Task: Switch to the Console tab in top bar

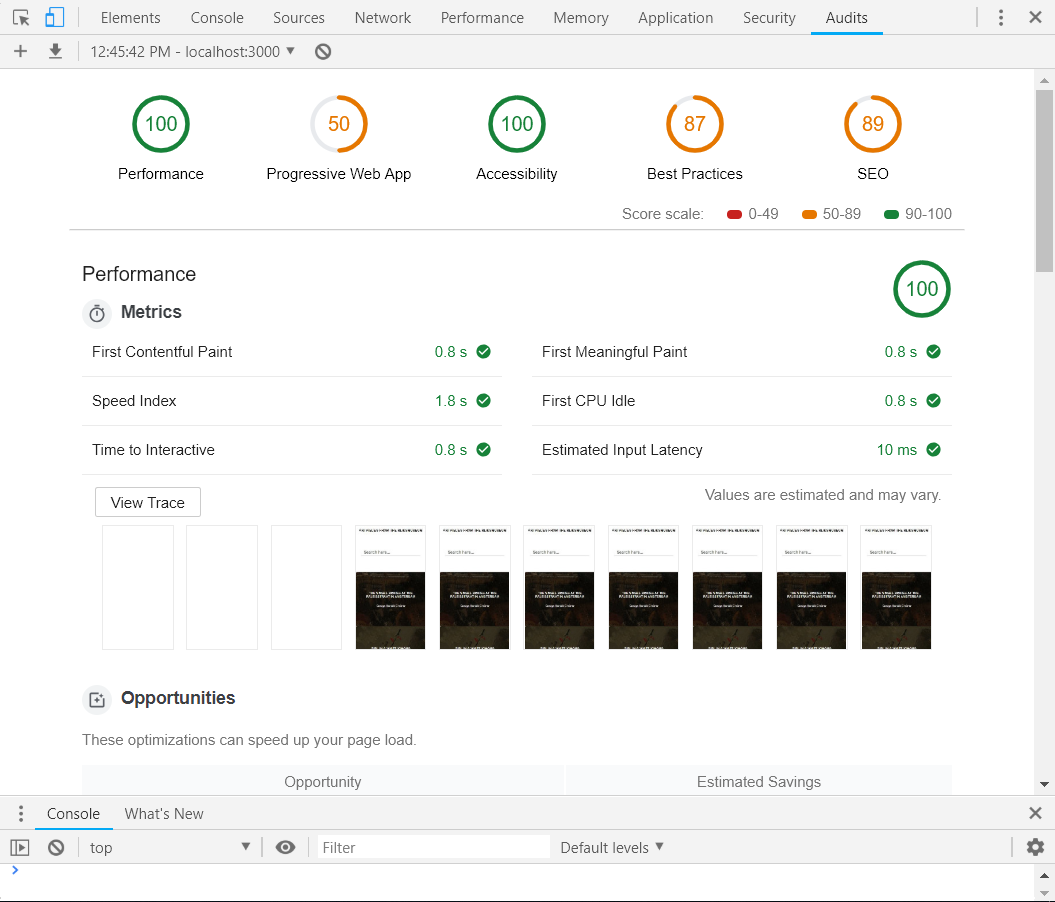Action: [217, 18]
